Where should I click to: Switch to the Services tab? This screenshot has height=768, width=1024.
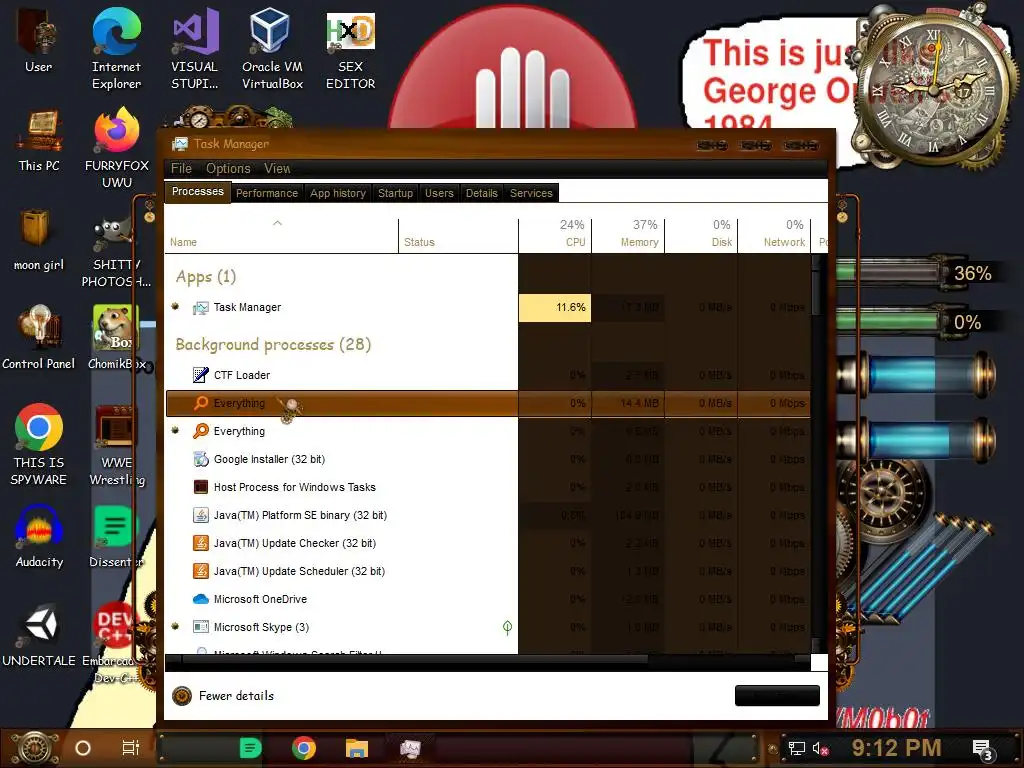[x=531, y=193]
